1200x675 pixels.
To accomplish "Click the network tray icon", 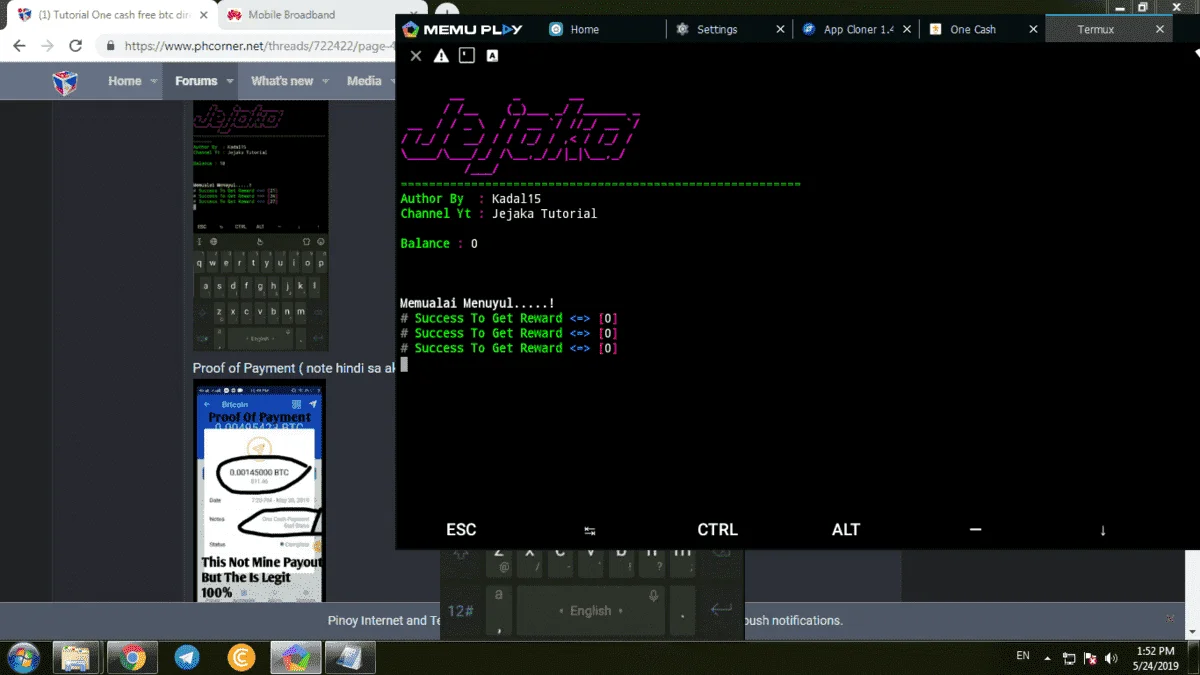I will [1069, 659].
